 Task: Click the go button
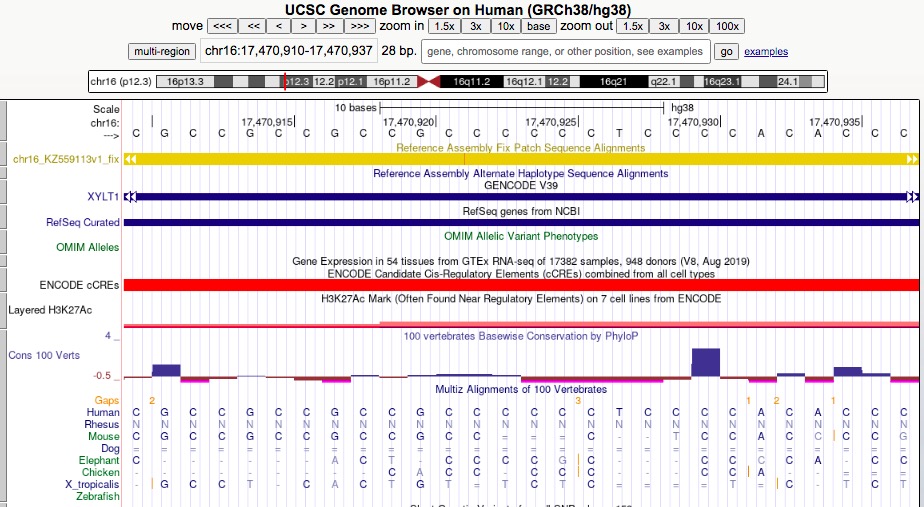pos(727,51)
